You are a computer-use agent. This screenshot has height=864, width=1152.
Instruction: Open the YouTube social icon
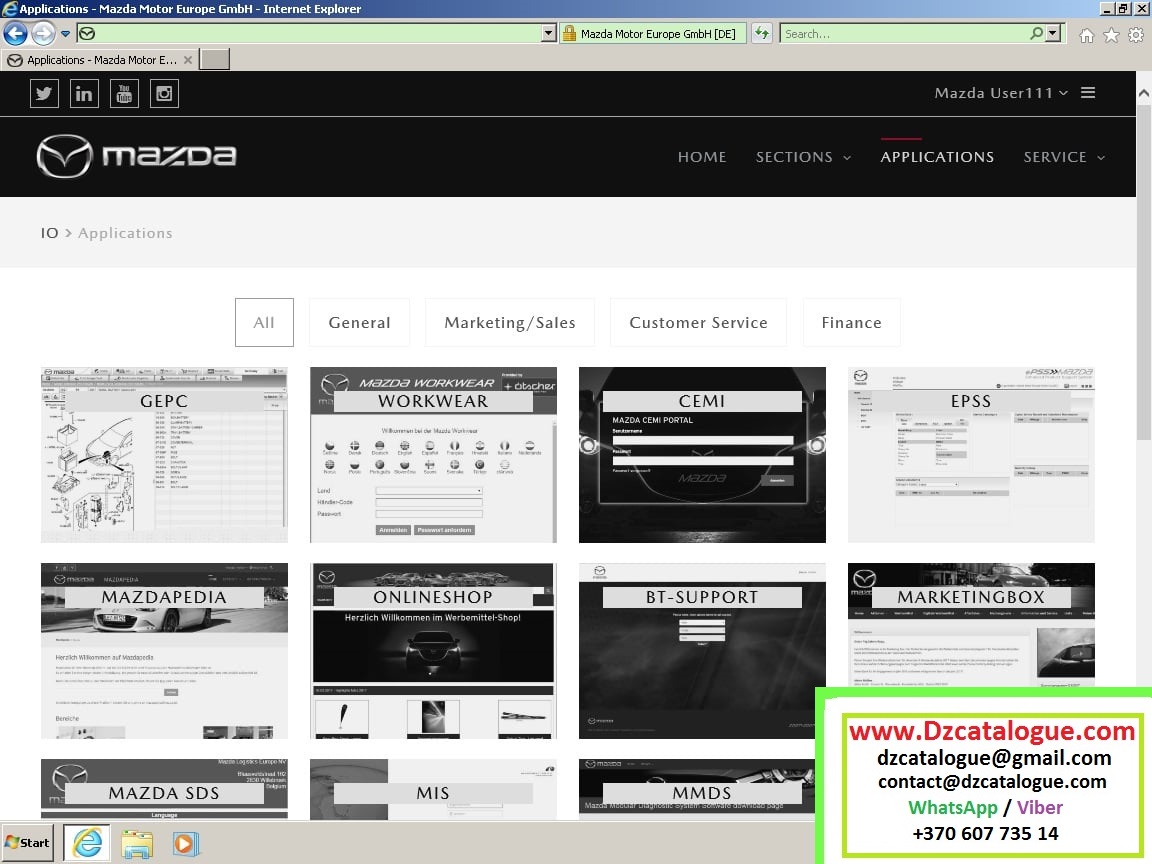[x=124, y=93]
